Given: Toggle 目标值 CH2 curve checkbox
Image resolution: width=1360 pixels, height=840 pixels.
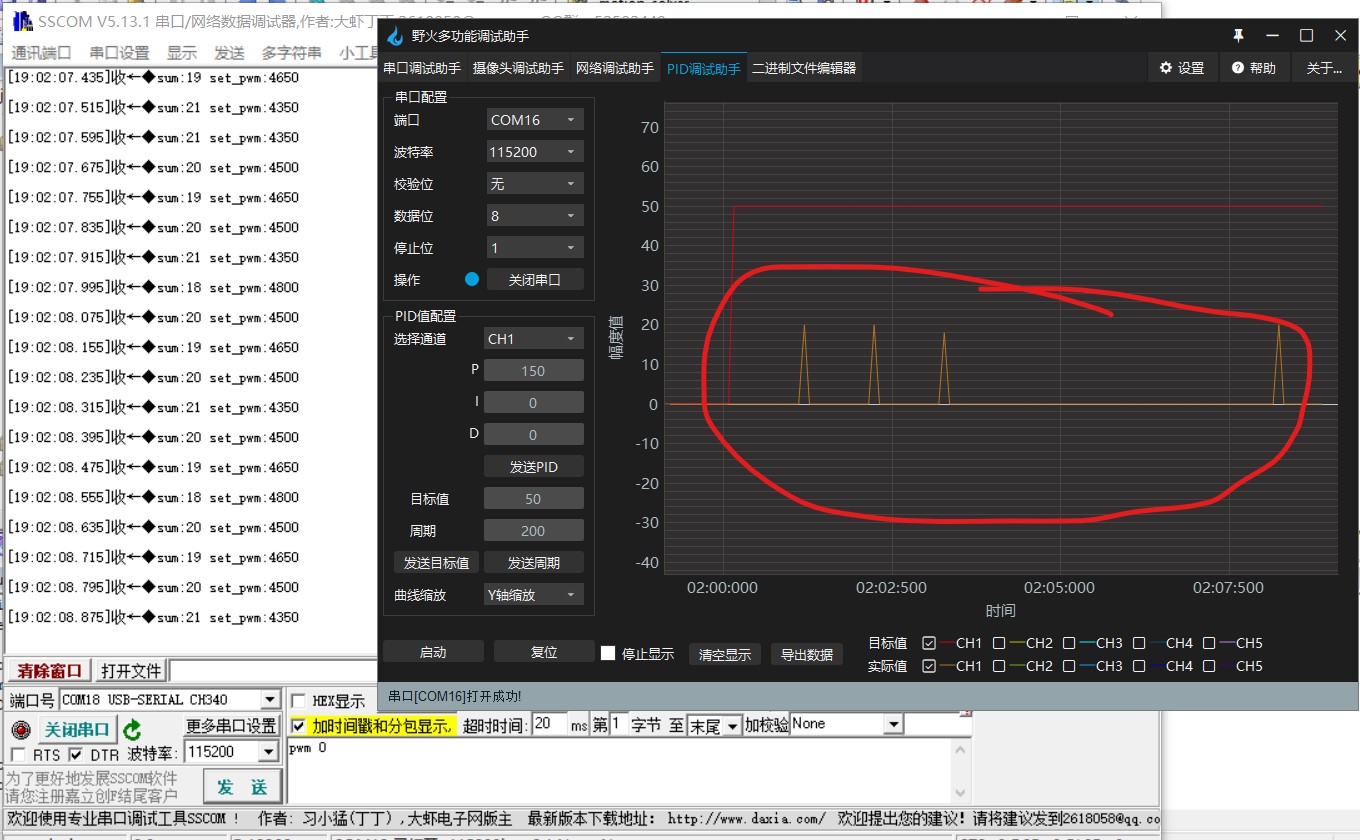Looking at the screenshot, I should point(999,643).
